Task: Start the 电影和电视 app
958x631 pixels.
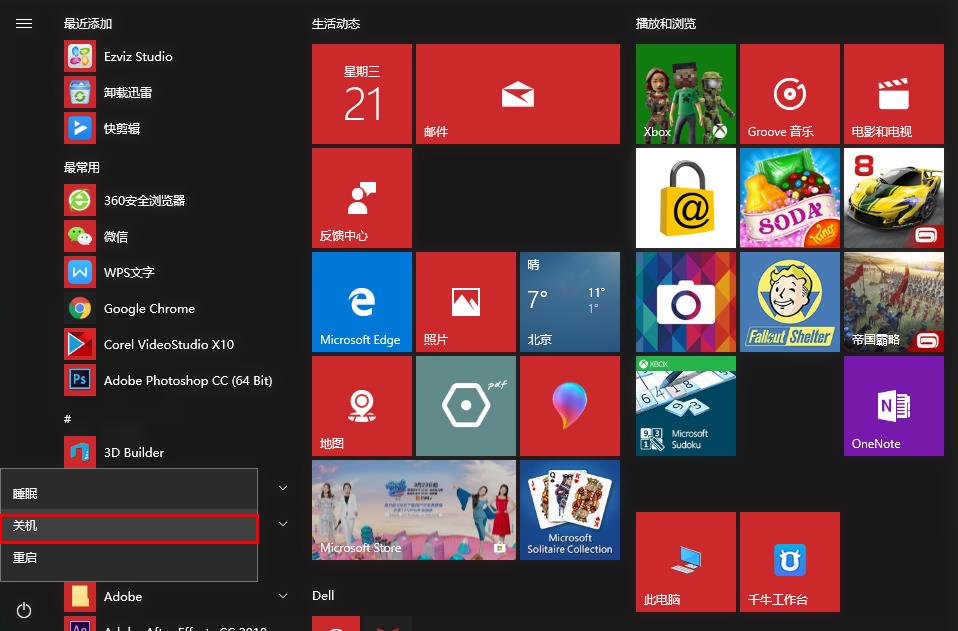Action: pos(893,93)
